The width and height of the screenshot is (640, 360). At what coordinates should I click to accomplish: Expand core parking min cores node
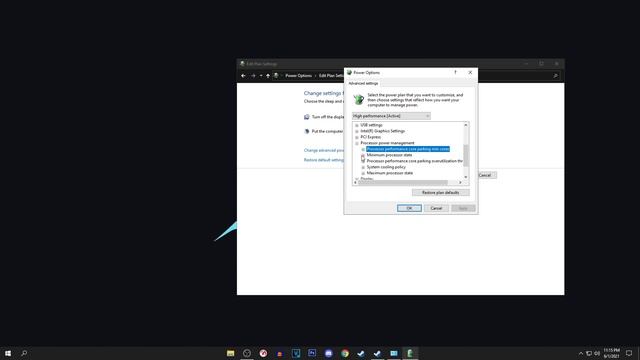click(363, 149)
